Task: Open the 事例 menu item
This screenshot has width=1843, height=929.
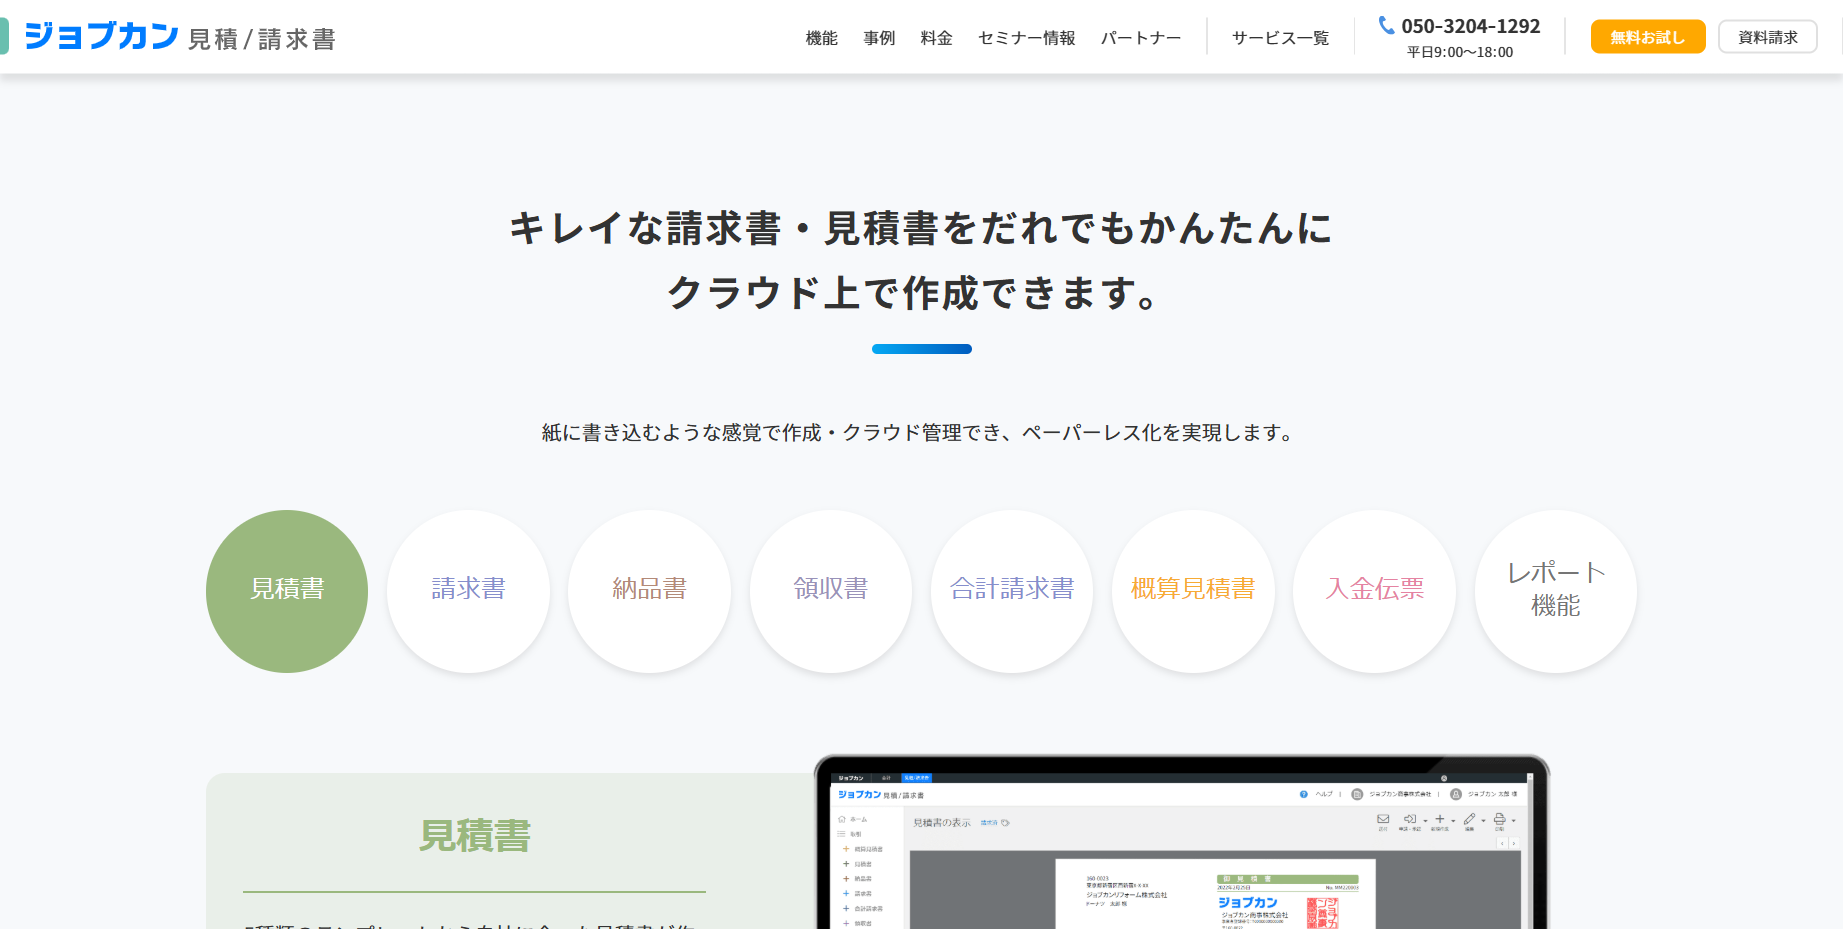Action: click(x=879, y=38)
